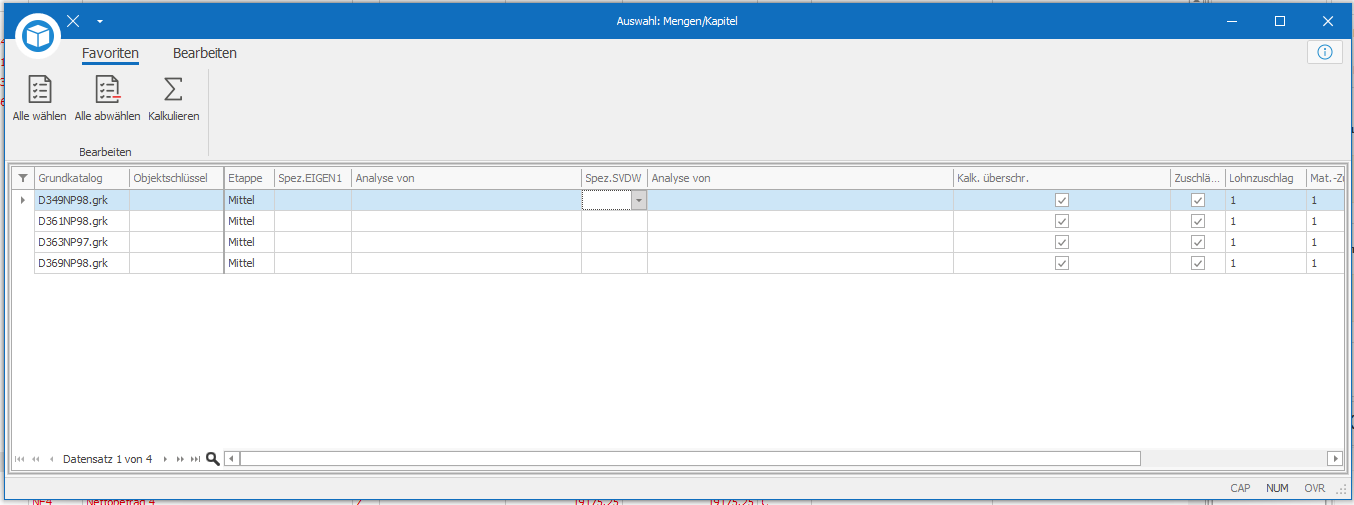Click the Lohnzuschlag column header
The width and height of the screenshot is (1354, 505).
point(1264,178)
